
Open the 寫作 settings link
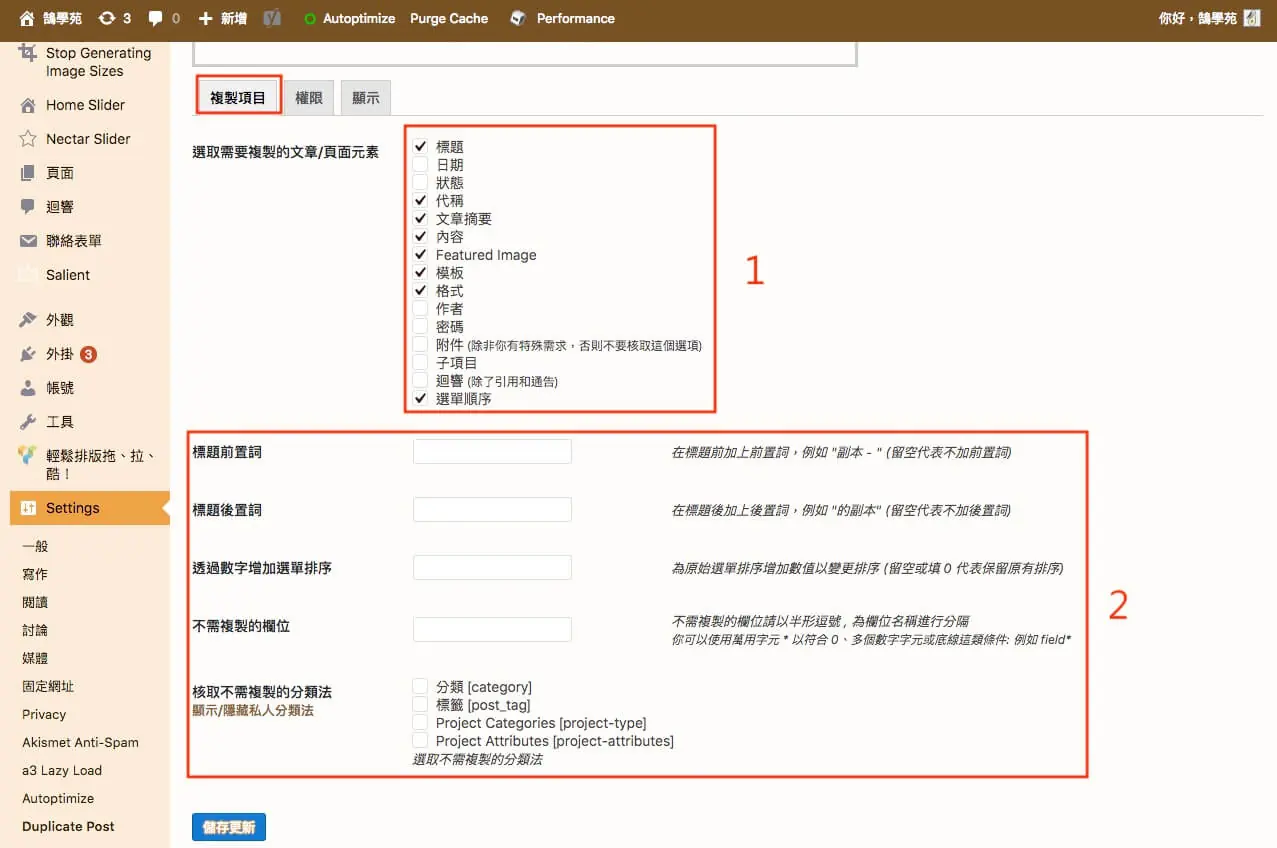(35, 574)
